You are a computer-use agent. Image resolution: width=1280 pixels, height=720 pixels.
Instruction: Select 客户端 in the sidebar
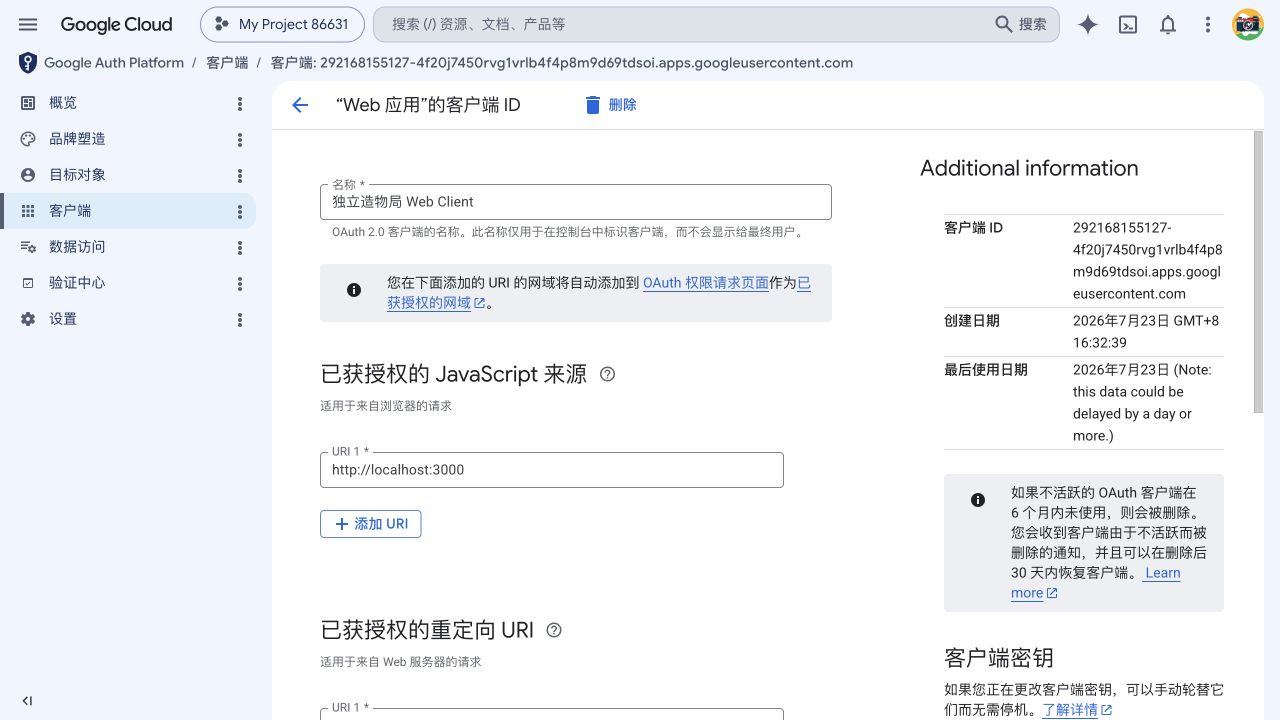pos(128,211)
